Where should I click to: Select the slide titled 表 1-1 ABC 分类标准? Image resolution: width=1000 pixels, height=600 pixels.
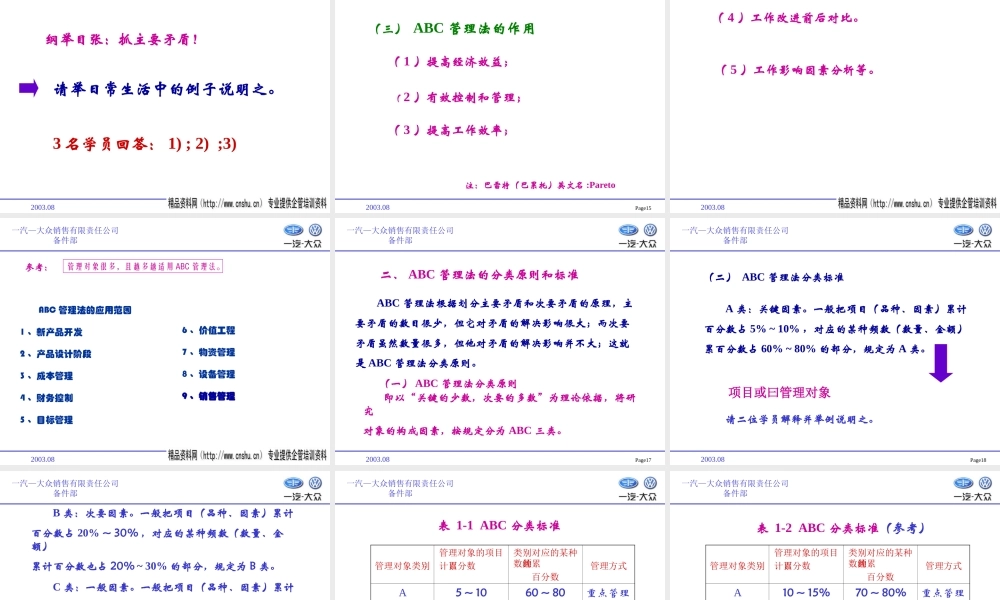[x=499, y=536]
